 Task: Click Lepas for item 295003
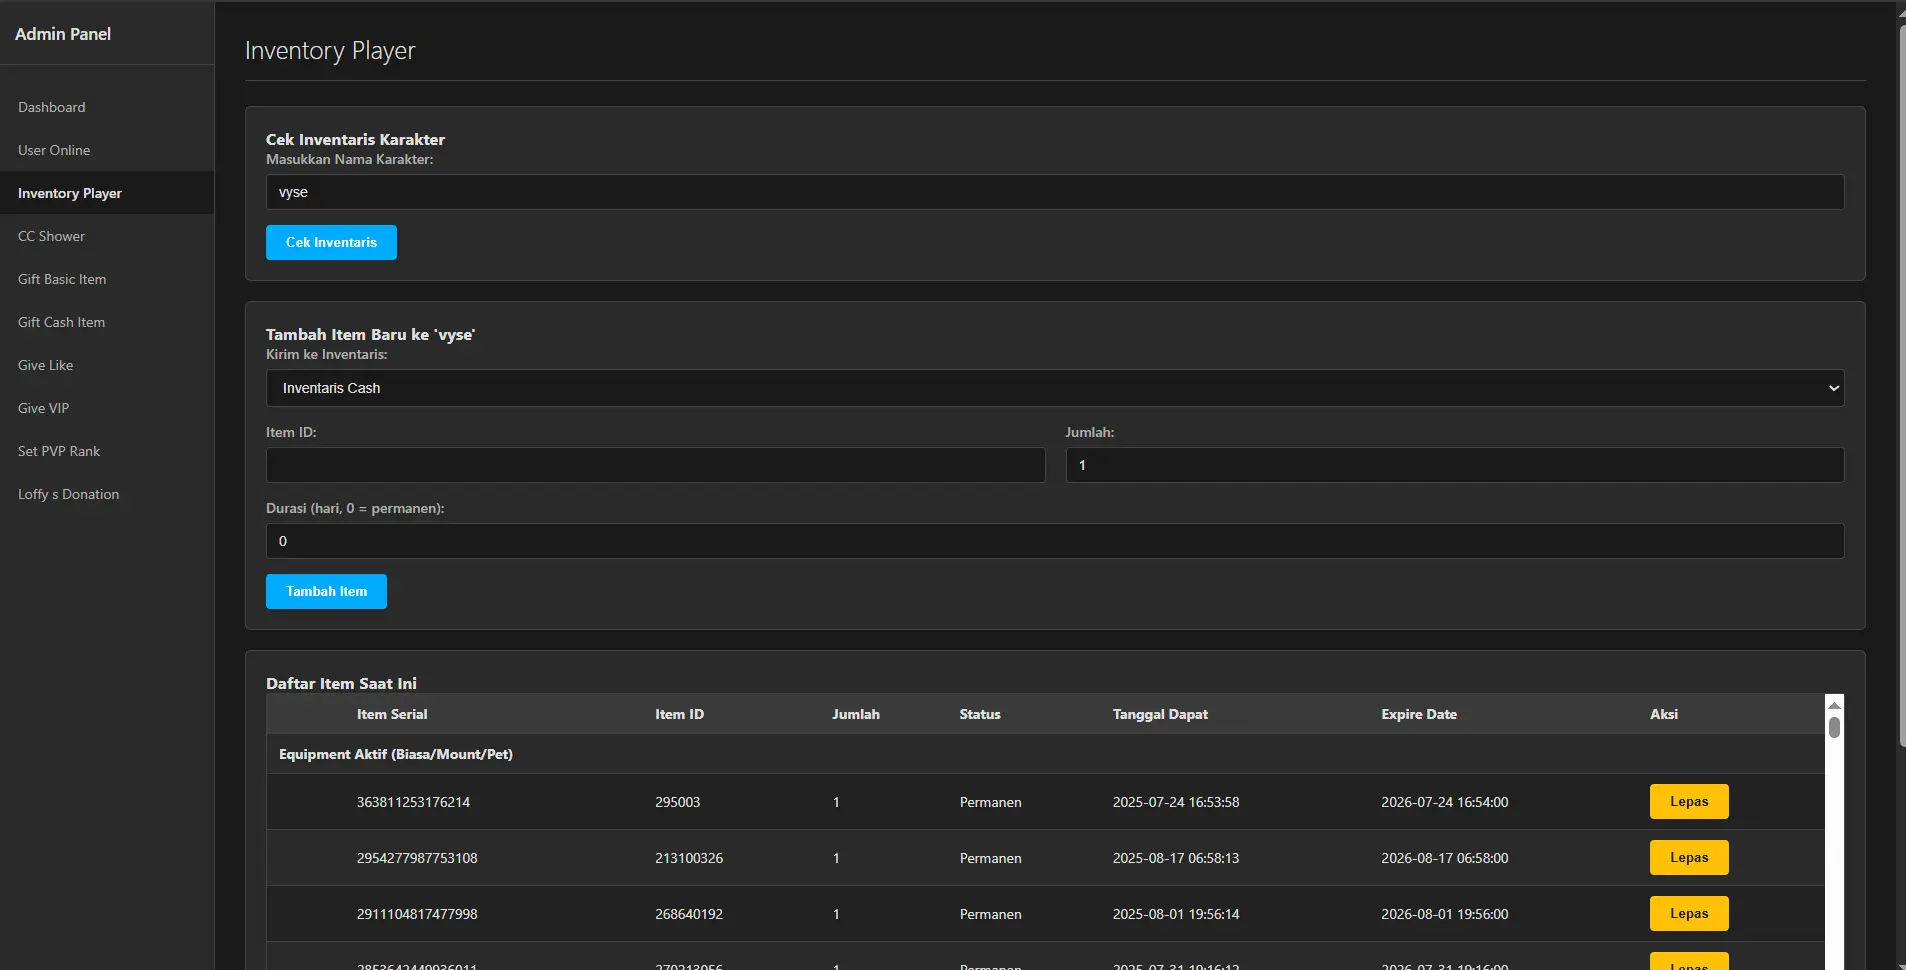1689,801
